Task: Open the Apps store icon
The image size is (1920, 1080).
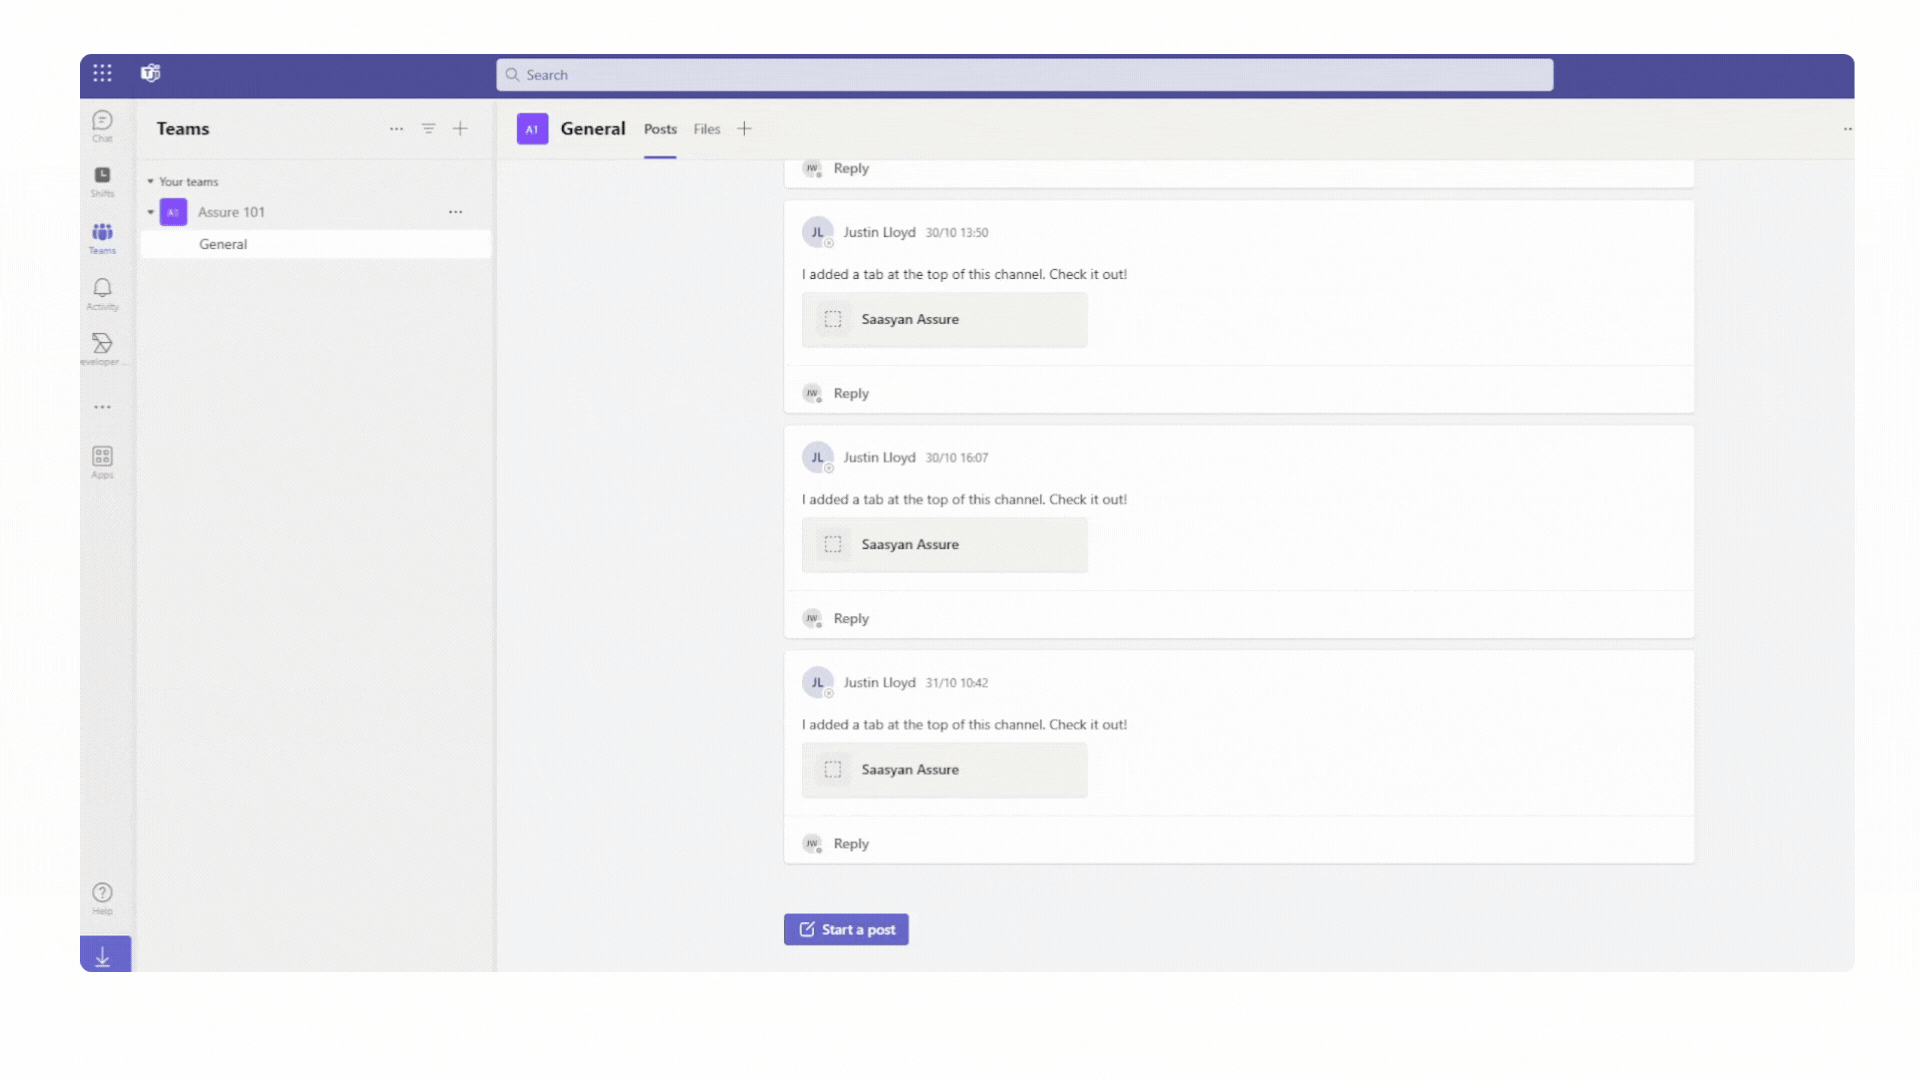Action: (102, 462)
